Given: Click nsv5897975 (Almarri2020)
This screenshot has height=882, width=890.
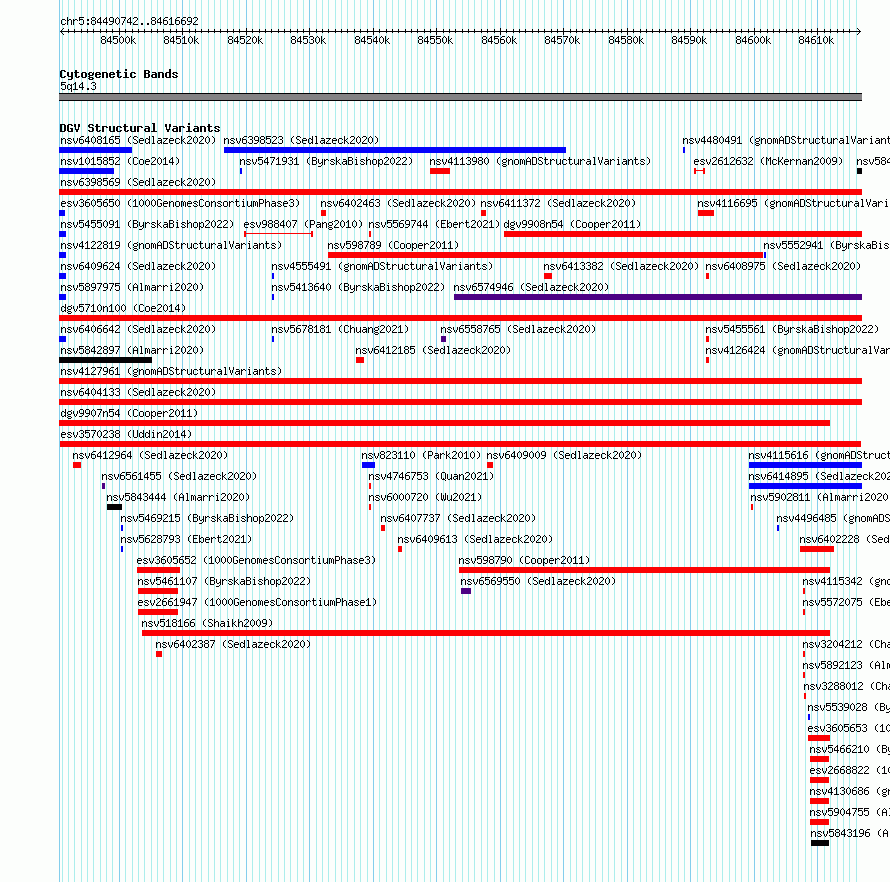Looking at the screenshot, I should 132,287.
